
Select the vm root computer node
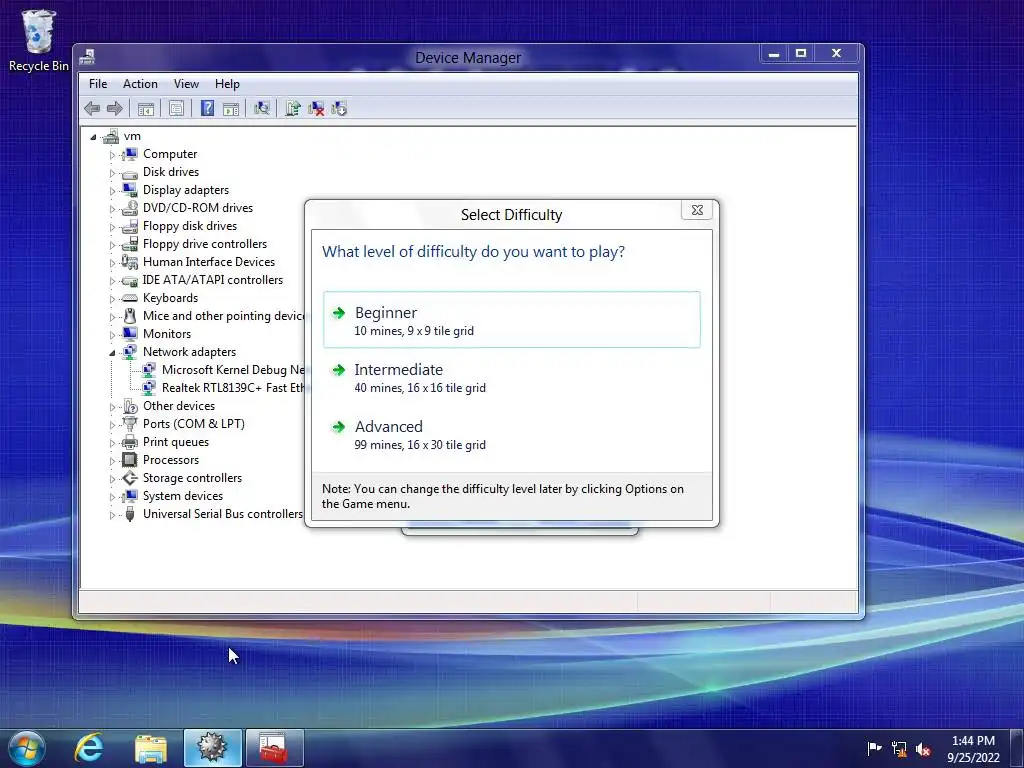[132, 136]
